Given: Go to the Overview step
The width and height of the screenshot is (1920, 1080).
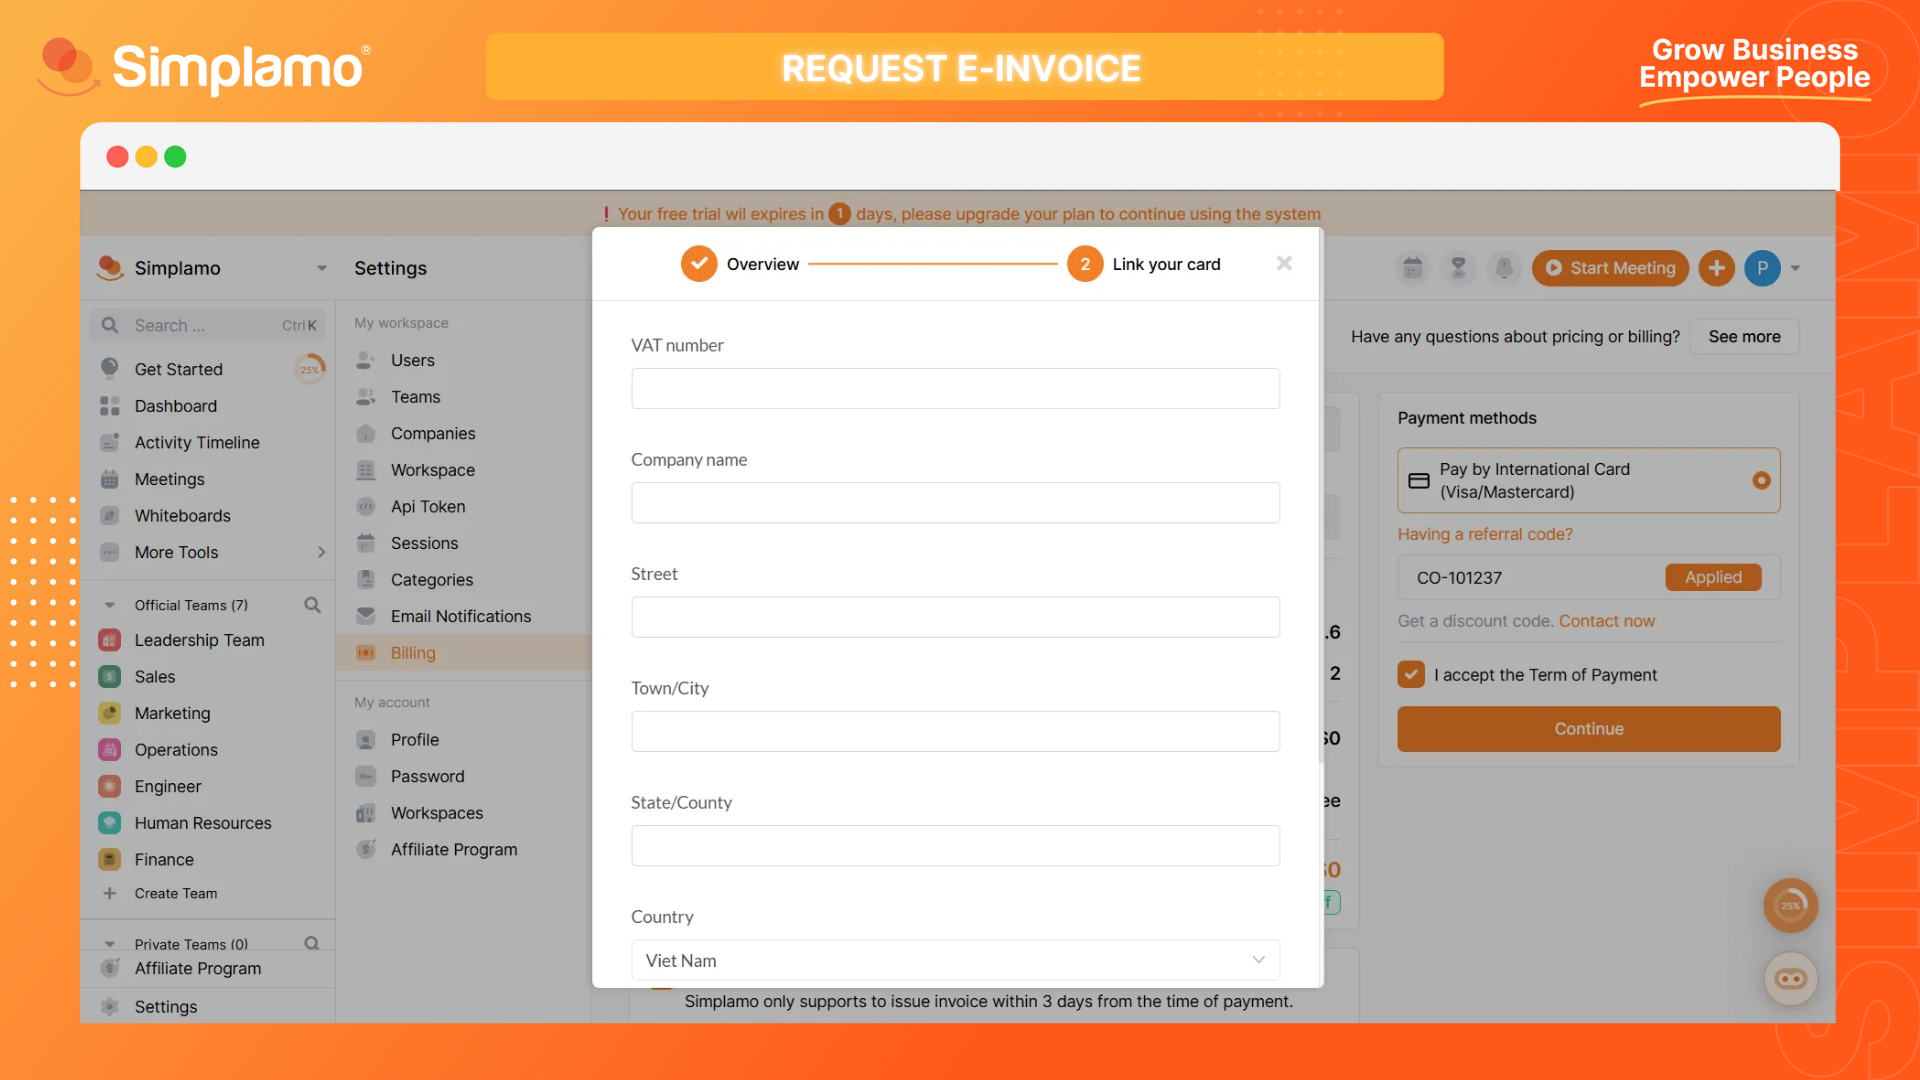Looking at the screenshot, I should 740,264.
